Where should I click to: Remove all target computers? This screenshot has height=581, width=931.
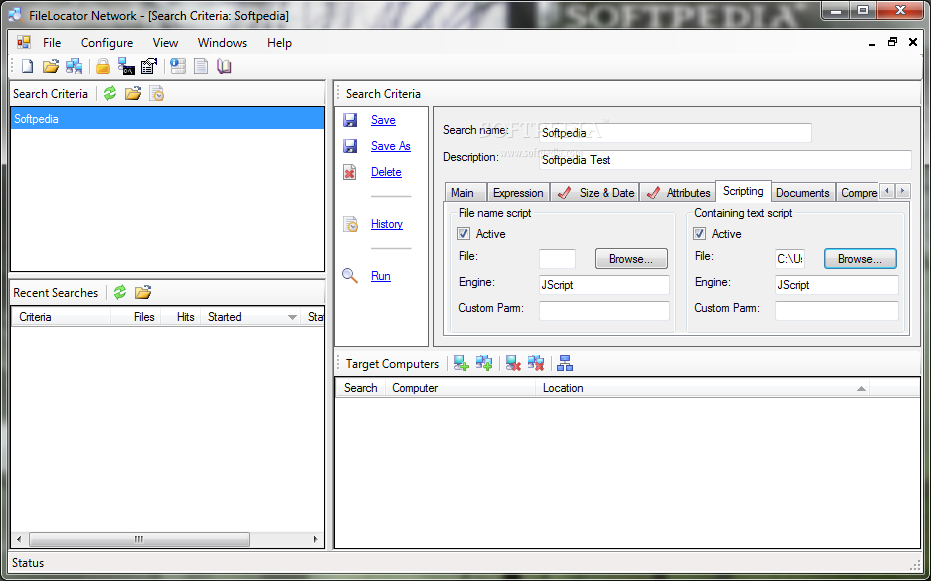pos(536,363)
